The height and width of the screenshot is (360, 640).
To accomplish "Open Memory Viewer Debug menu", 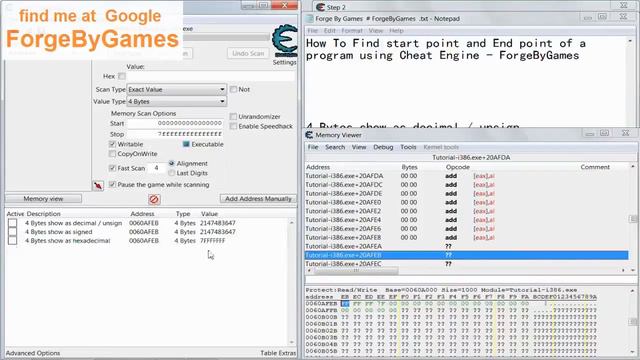I will [383, 147].
